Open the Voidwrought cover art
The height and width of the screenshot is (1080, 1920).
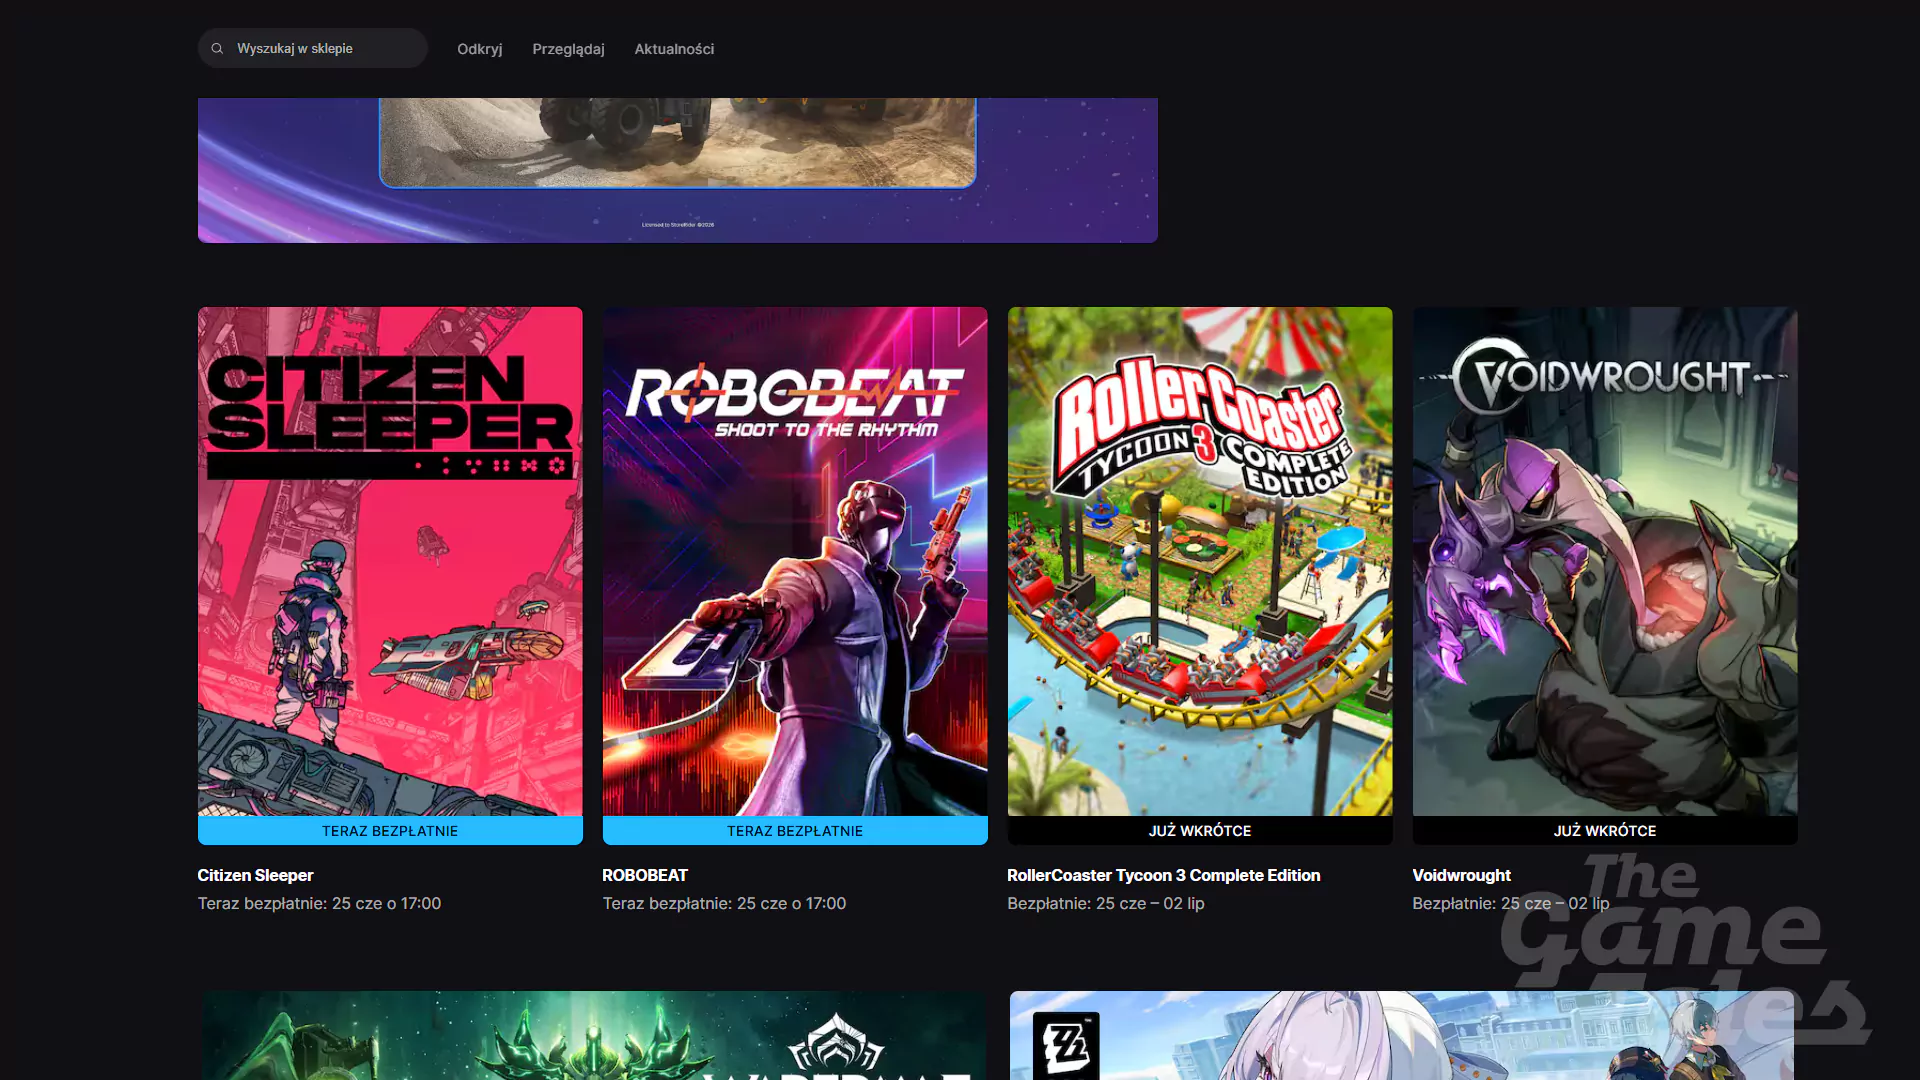point(1605,561)
